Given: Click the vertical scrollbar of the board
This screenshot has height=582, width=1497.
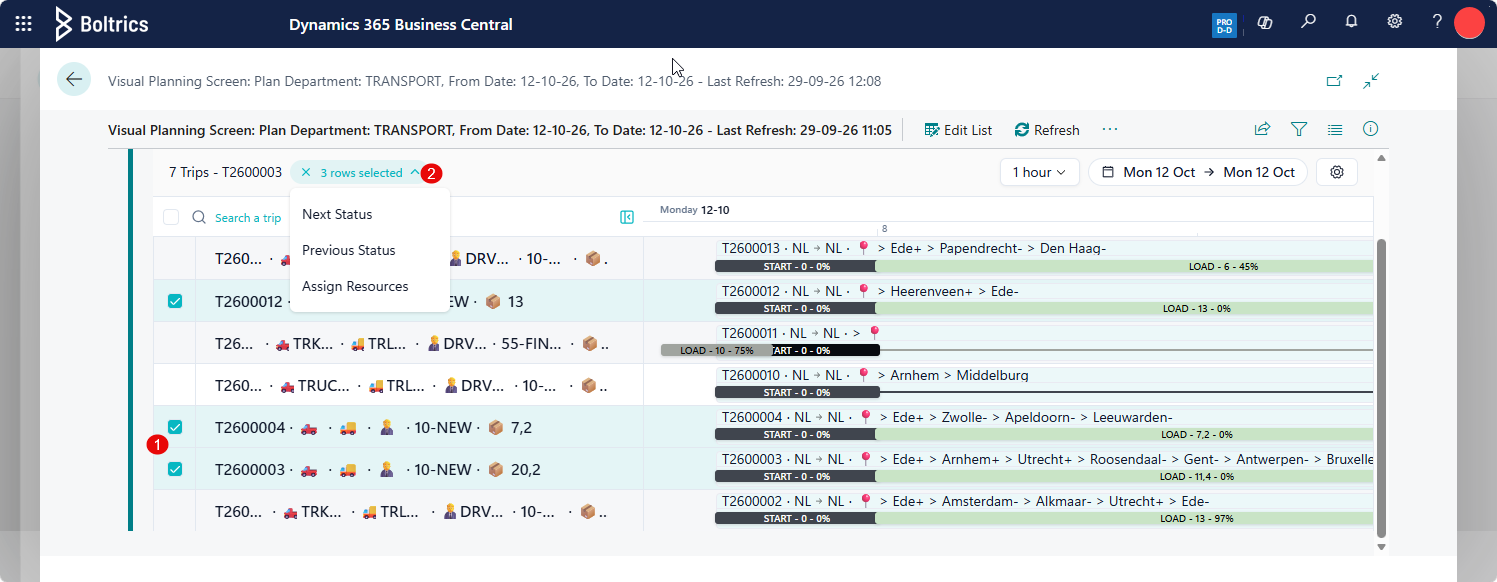Looking at the screenshot, I should click(1382, 386).
